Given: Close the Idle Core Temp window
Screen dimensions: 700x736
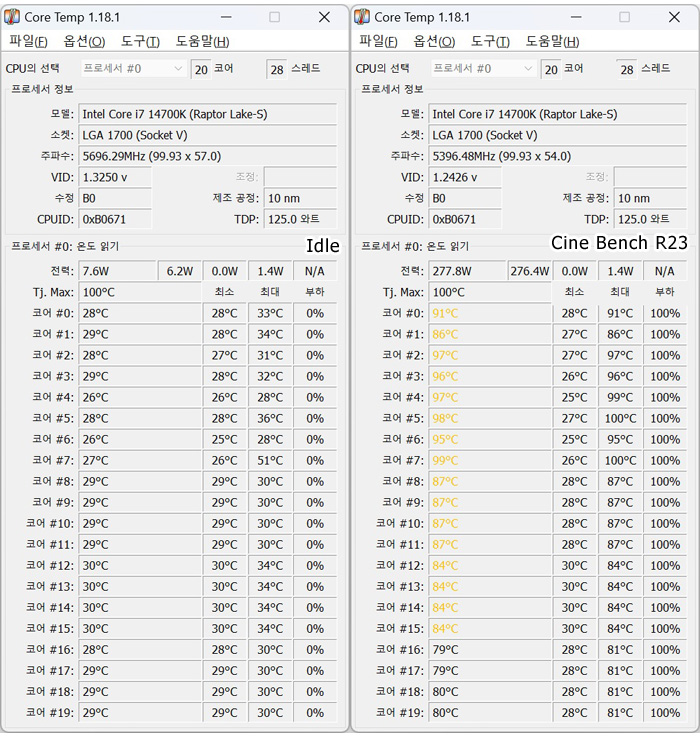Looking at the screenshot, I should click(x=324, y=17).
